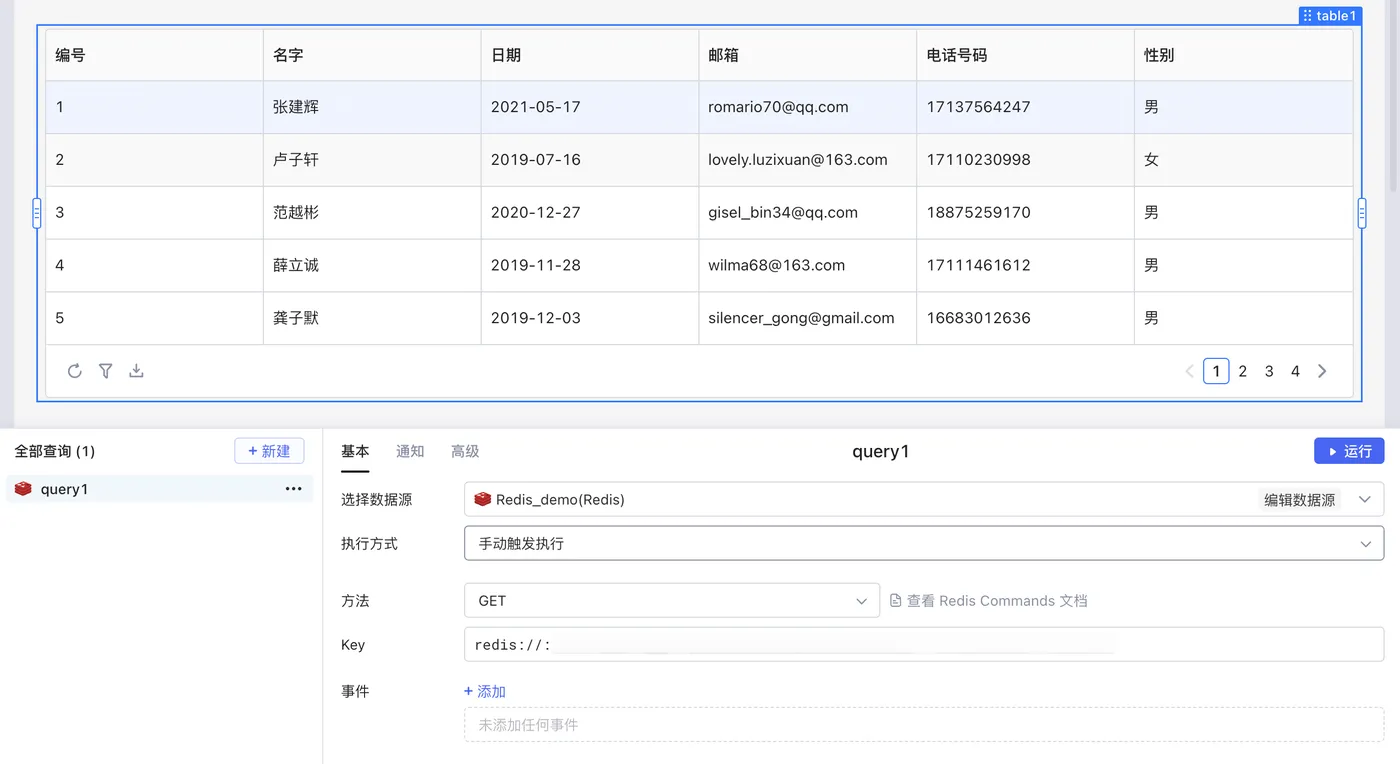Click 添加 to add an event
The height and width of the screenshot is (764, 1400).
click(x=485, y=692)
